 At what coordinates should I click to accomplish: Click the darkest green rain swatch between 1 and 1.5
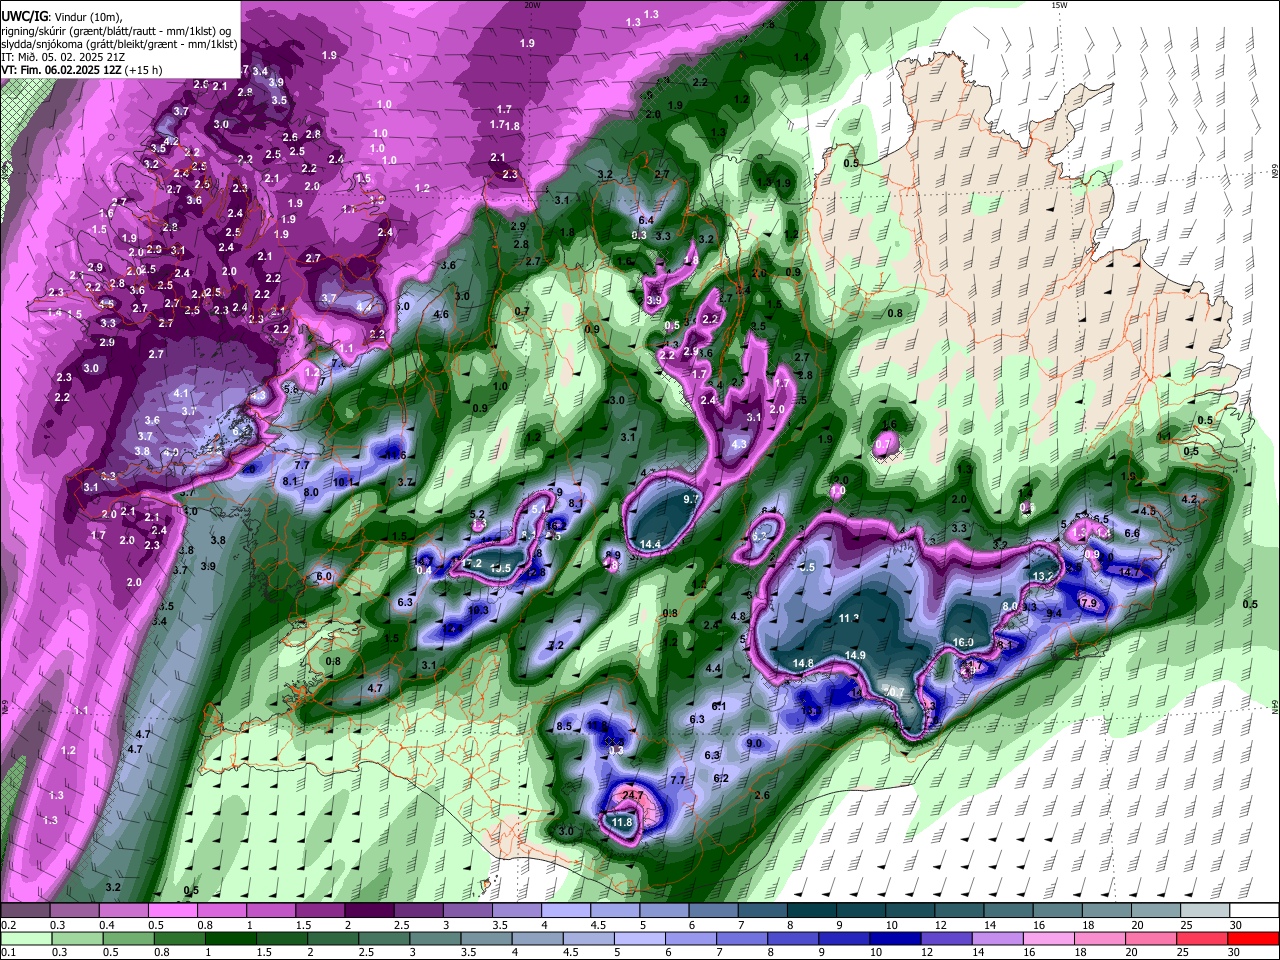230,938
